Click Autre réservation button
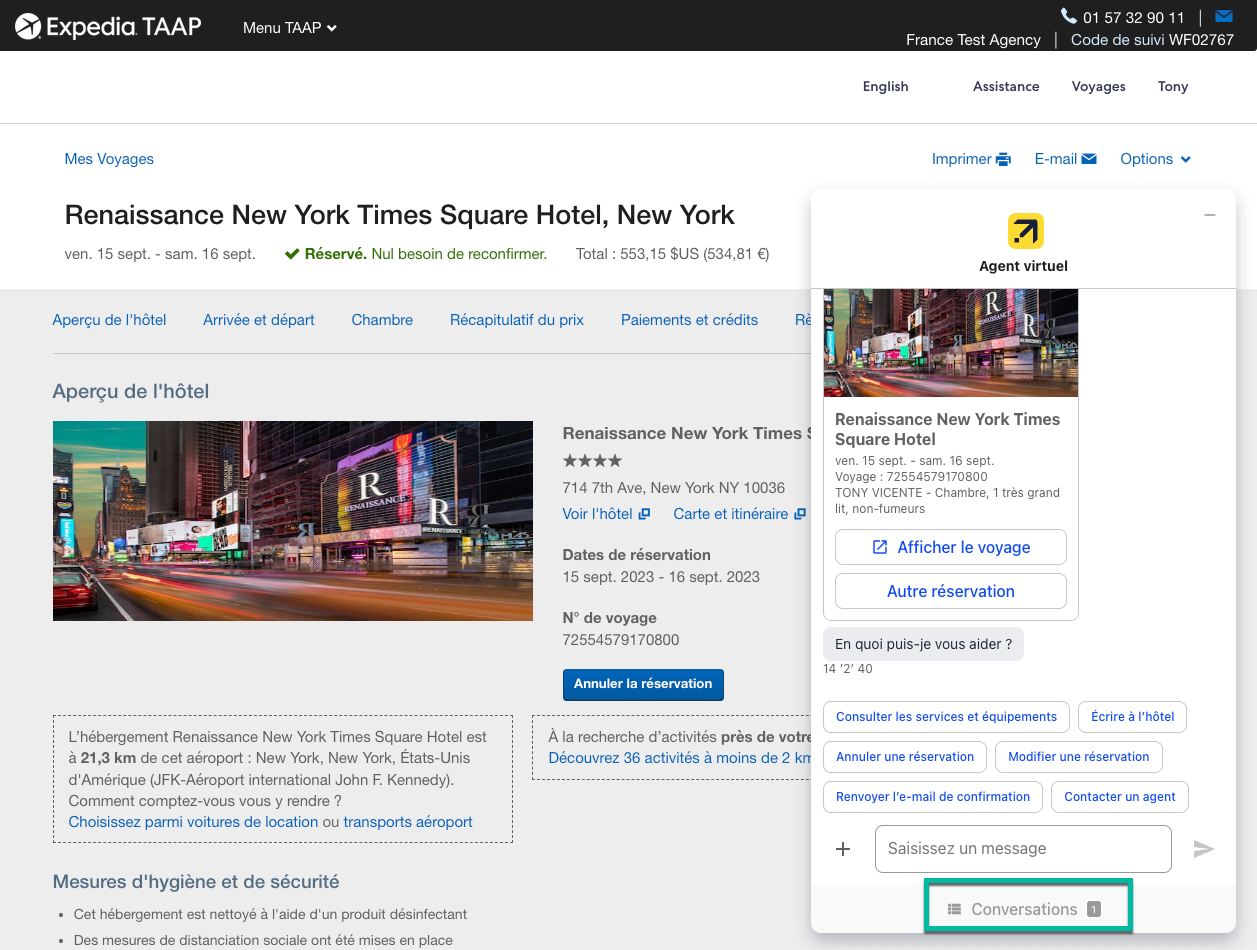 pos(951,591)
